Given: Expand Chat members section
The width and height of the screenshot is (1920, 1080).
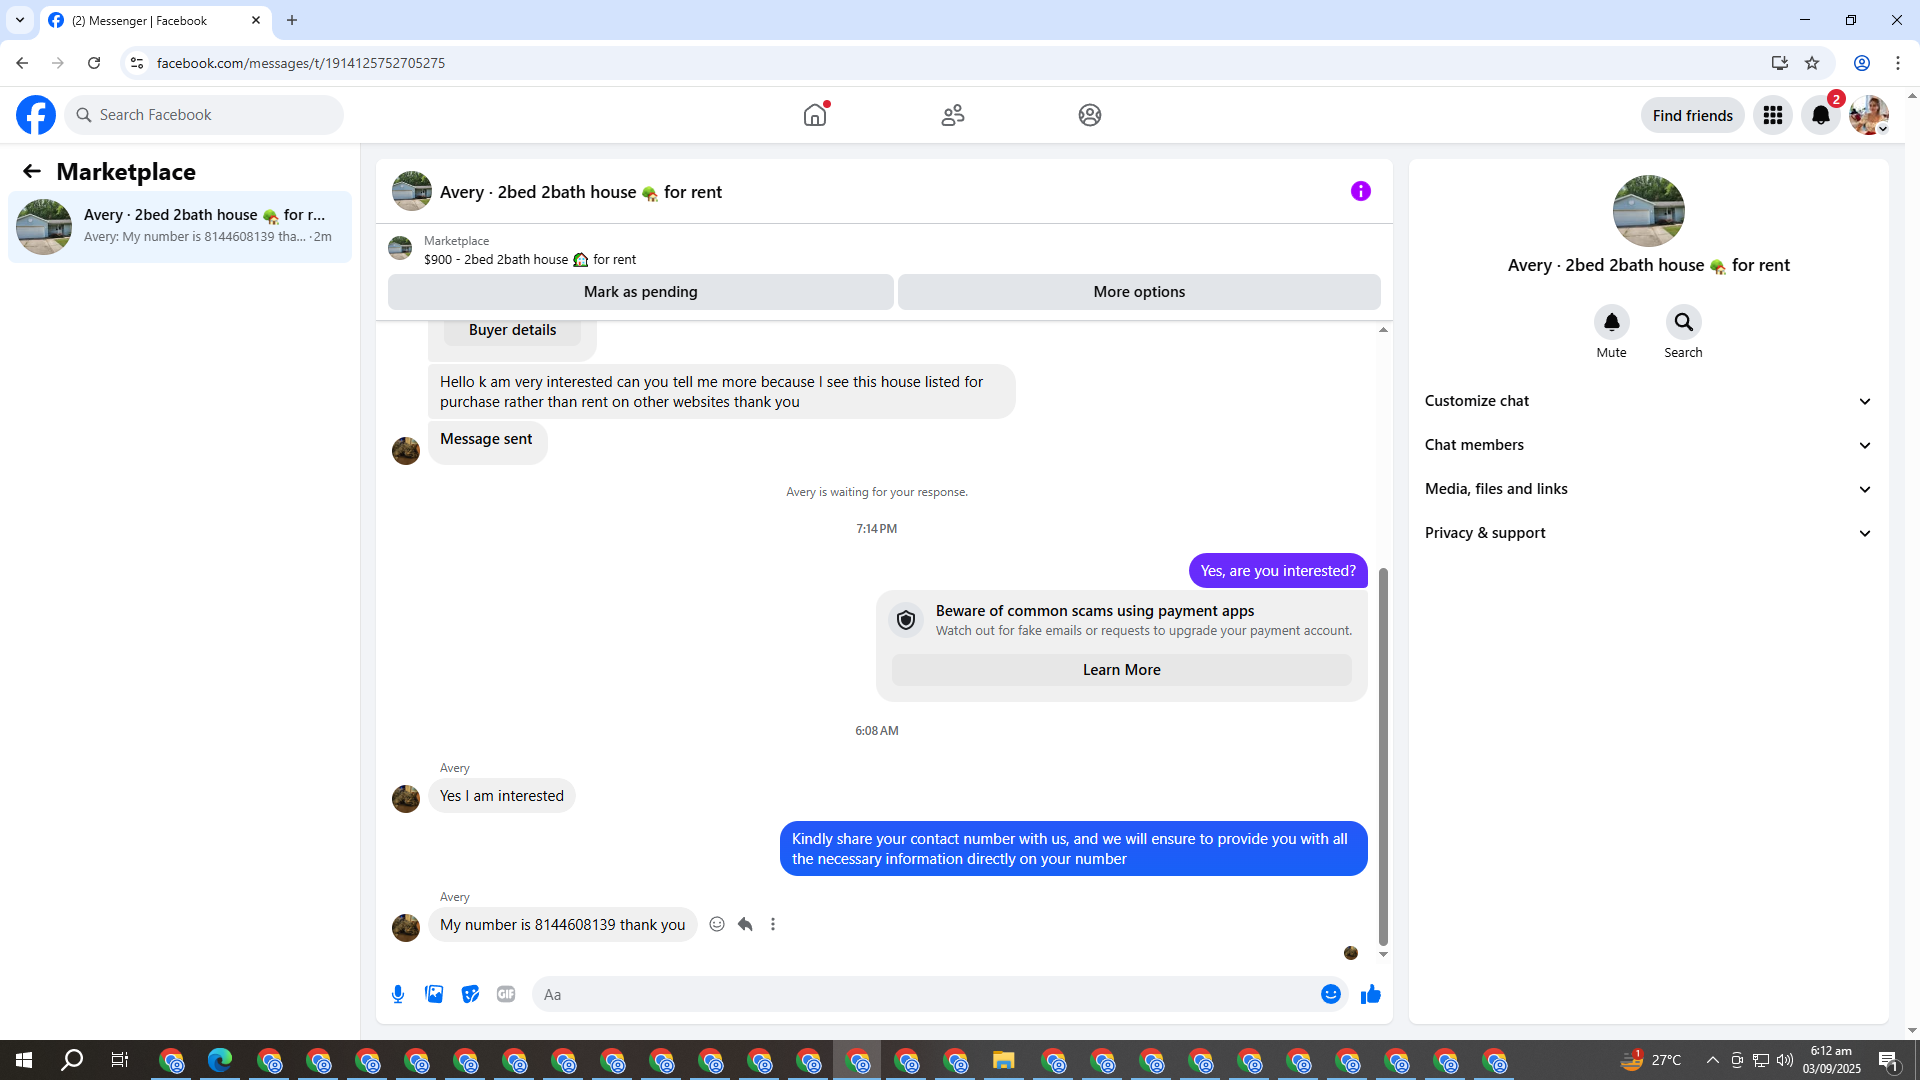Looking at the screenshot, I should coord(1649,445).
